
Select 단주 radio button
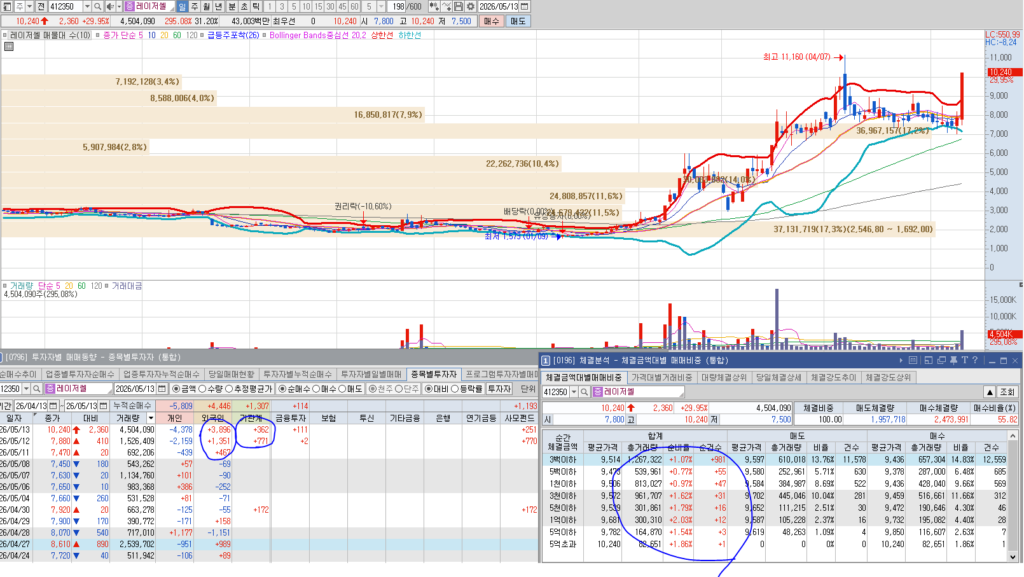tap(399, 388)
